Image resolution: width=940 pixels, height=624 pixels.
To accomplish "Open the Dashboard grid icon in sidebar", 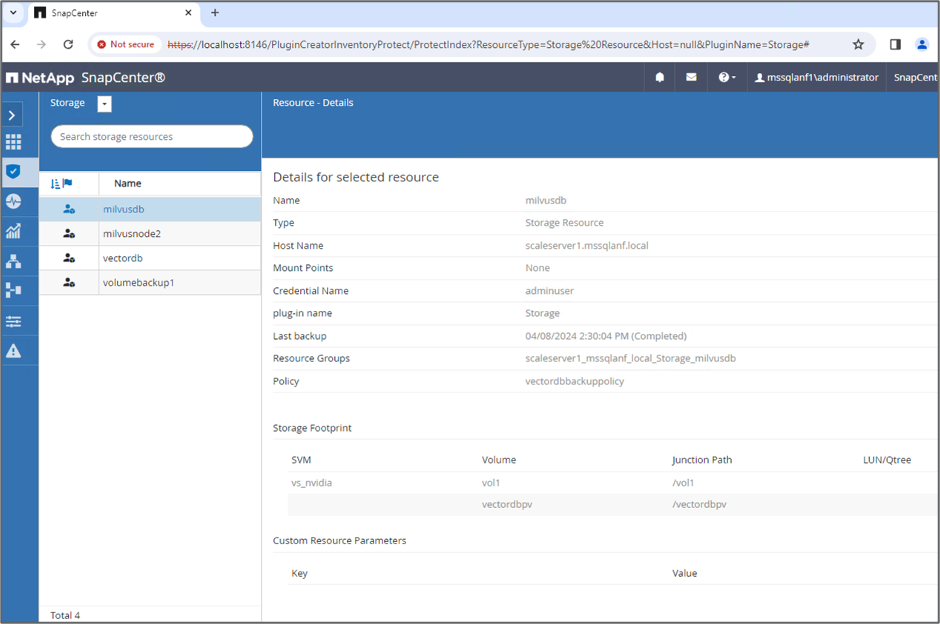I will click(13, 142).
